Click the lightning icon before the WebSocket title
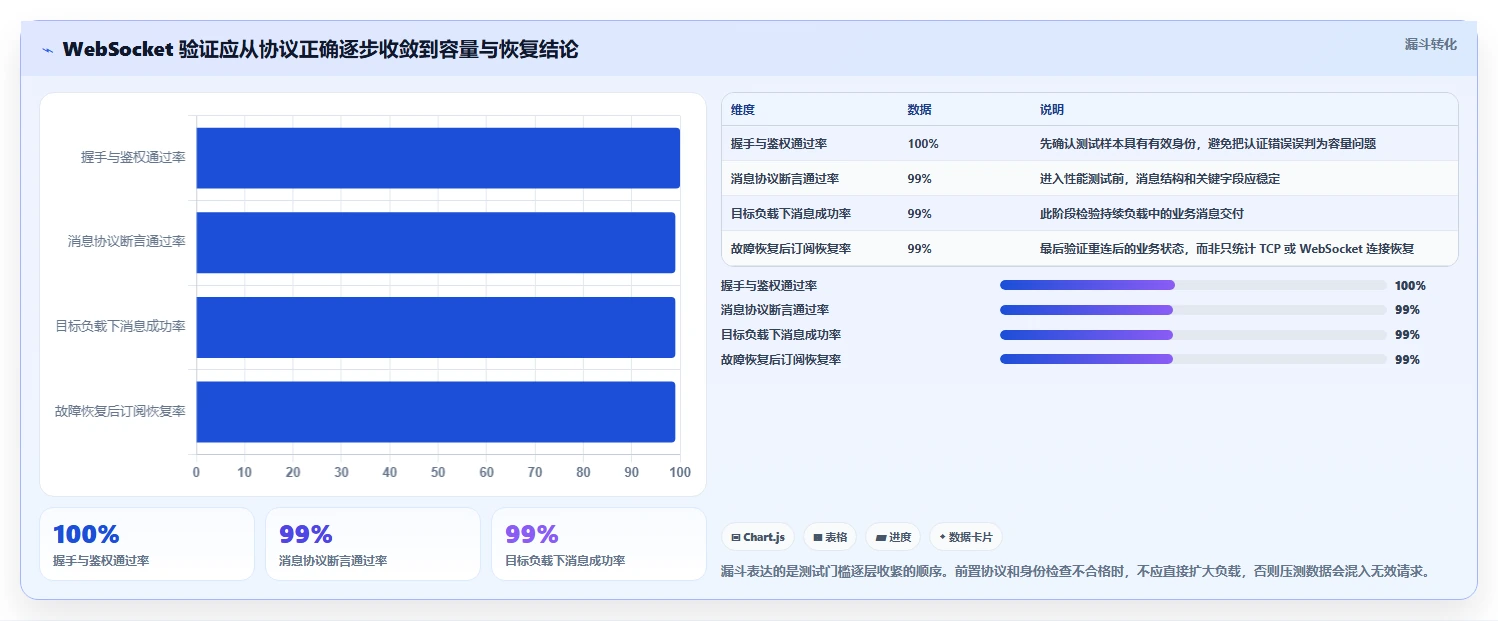1498x621 pixels. [48, 50]
